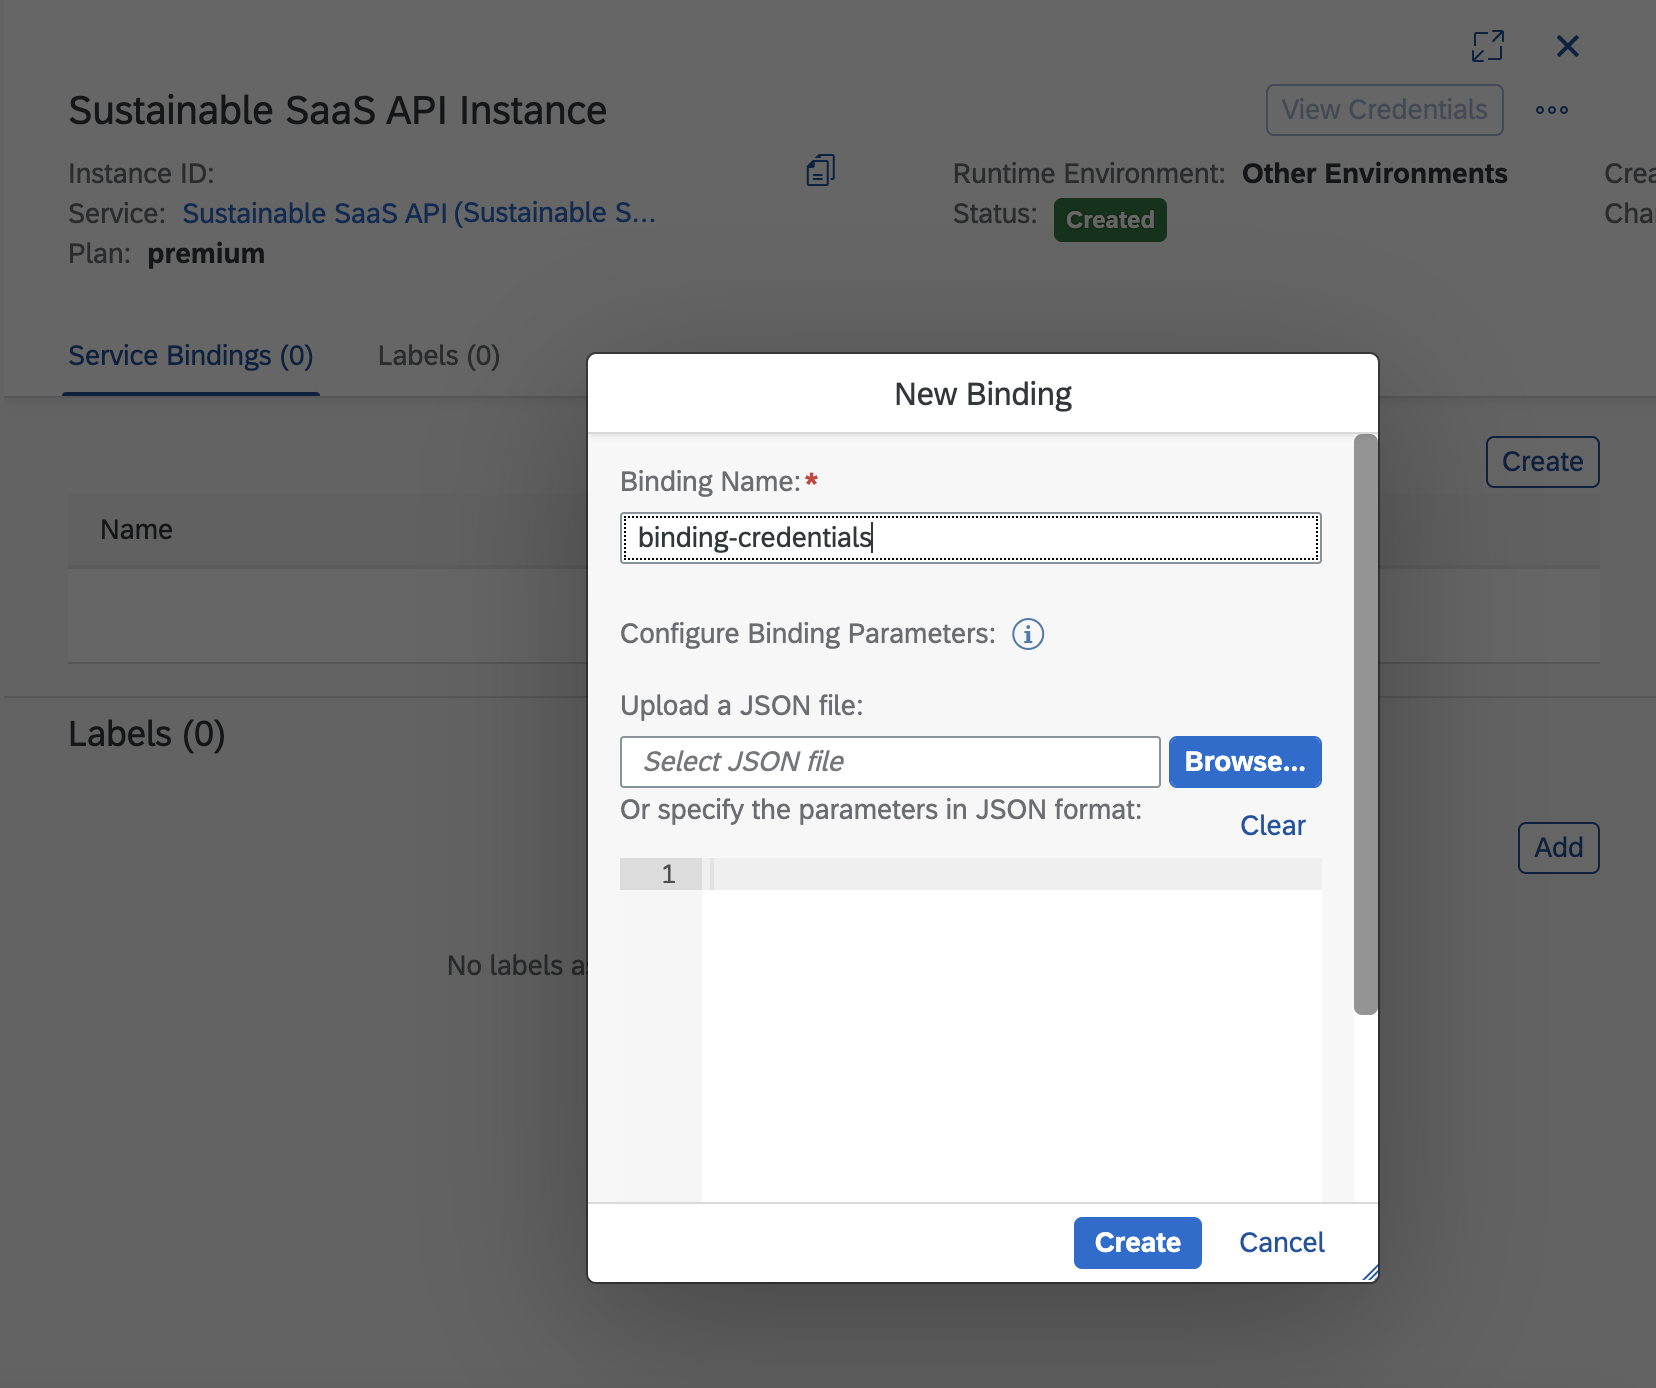Click the Select JSON file field

pos(890,762)
